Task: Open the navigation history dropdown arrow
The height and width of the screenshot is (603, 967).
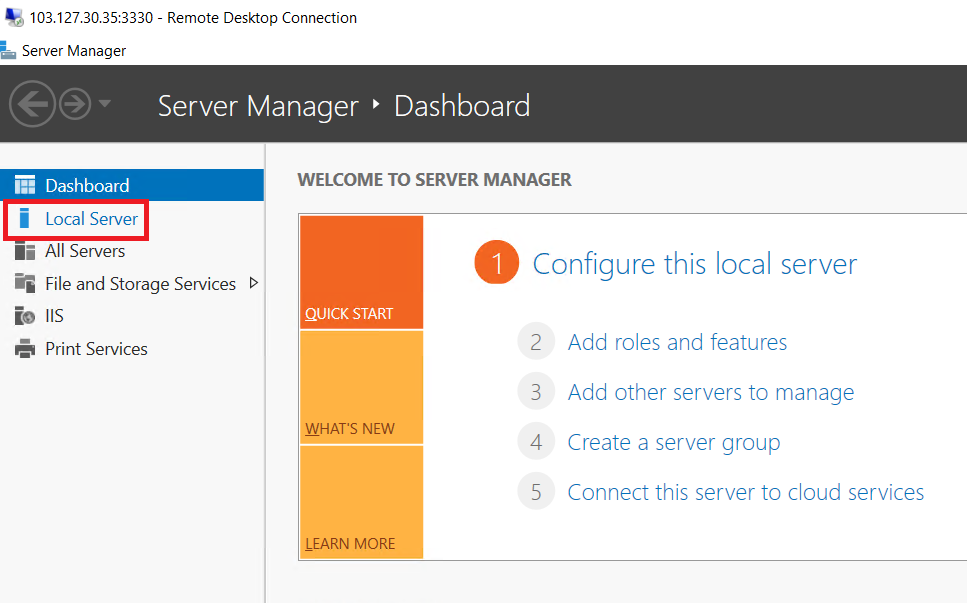Action: pyautogui.click(x=105, y=104)
